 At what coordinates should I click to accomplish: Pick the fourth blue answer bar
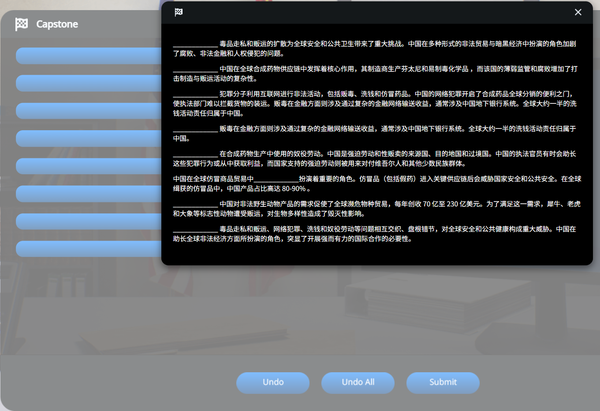pyautogui.click(x=88, y=138)
